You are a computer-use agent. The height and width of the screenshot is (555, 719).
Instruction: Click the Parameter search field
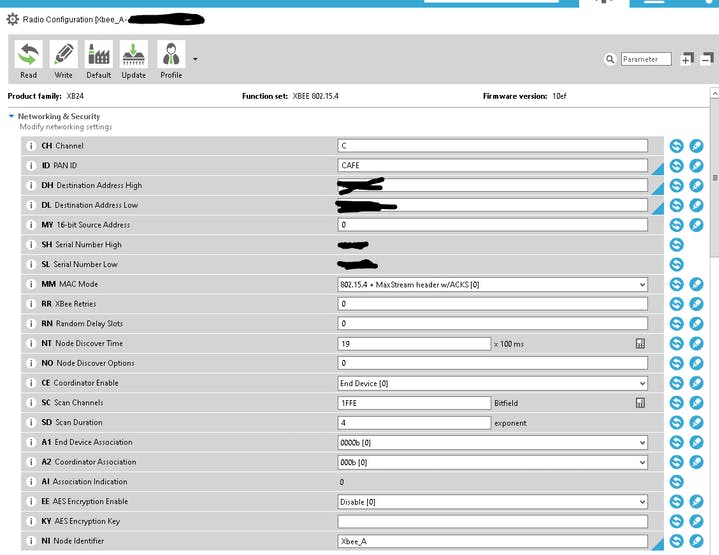pos(646,59)
